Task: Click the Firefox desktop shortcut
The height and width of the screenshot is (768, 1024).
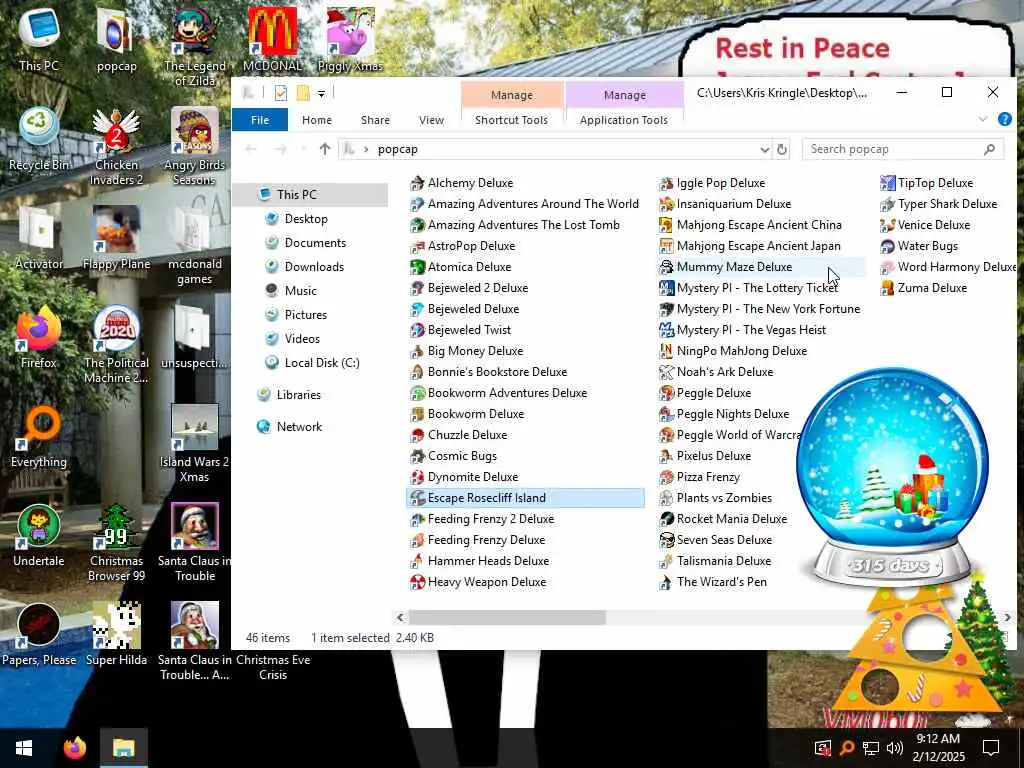Action: point(39,338)
